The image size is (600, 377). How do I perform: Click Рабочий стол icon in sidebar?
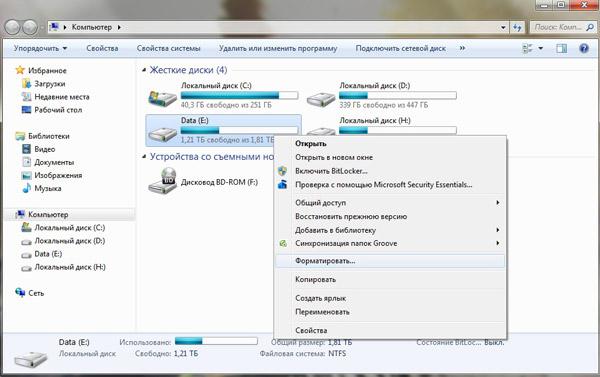(x=26, y=110)
